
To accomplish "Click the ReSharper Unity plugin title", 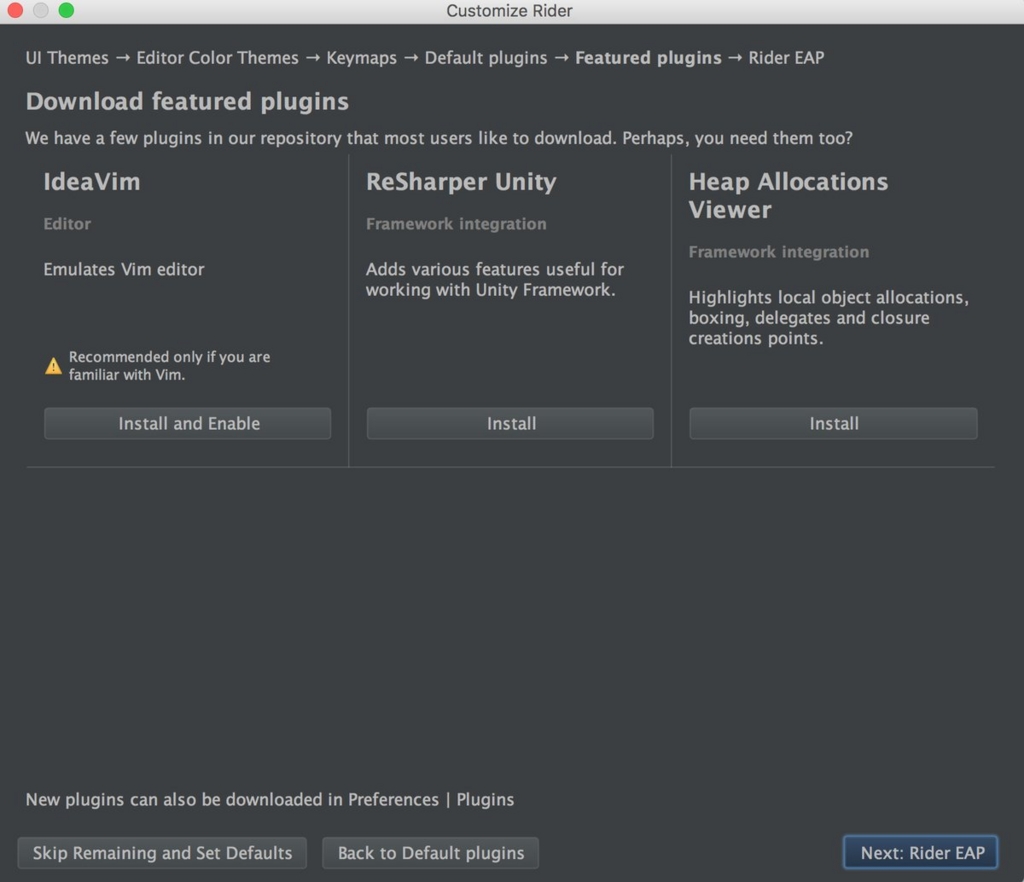I will 461,182.
